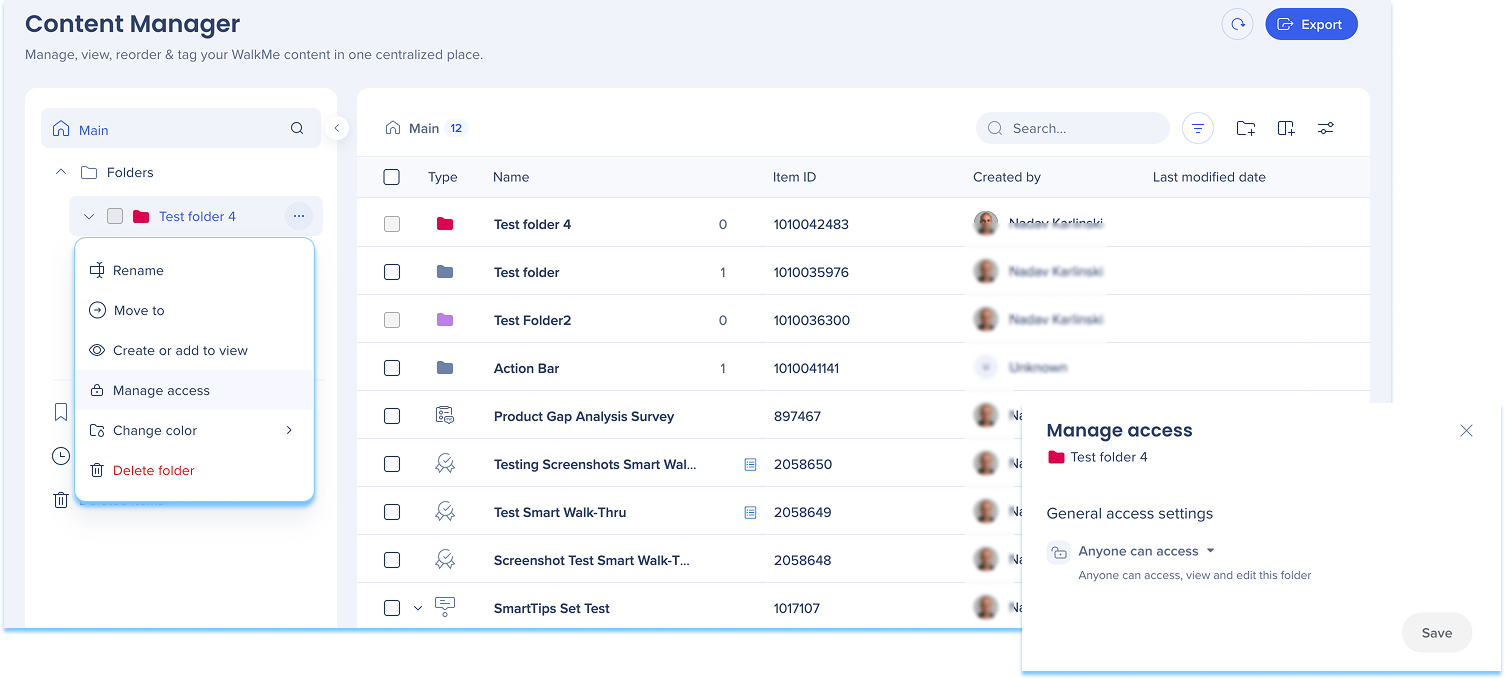Screen dimensions: 1505x679
Task: Open the three-dot menu for Test folder 4
Action: 298,216
